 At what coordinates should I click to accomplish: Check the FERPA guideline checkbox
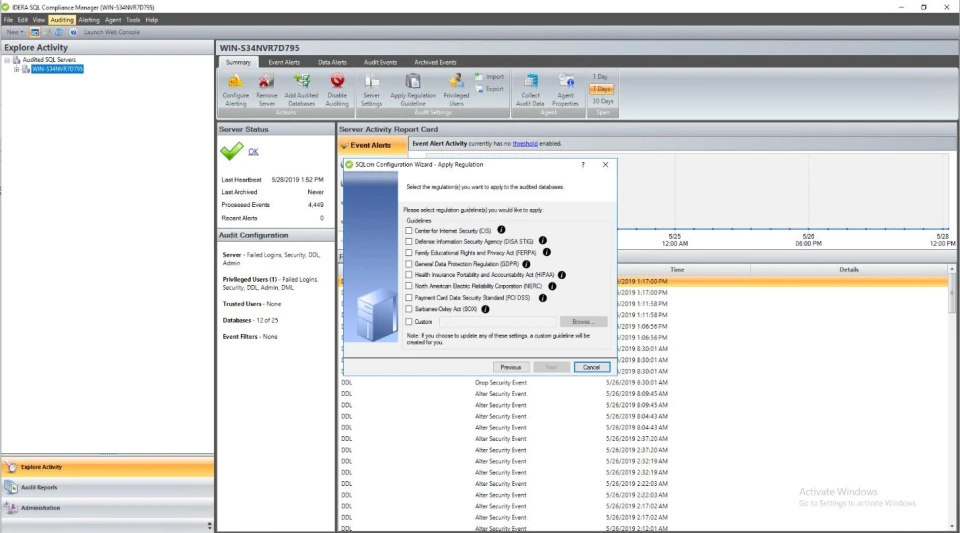point(409,253)
